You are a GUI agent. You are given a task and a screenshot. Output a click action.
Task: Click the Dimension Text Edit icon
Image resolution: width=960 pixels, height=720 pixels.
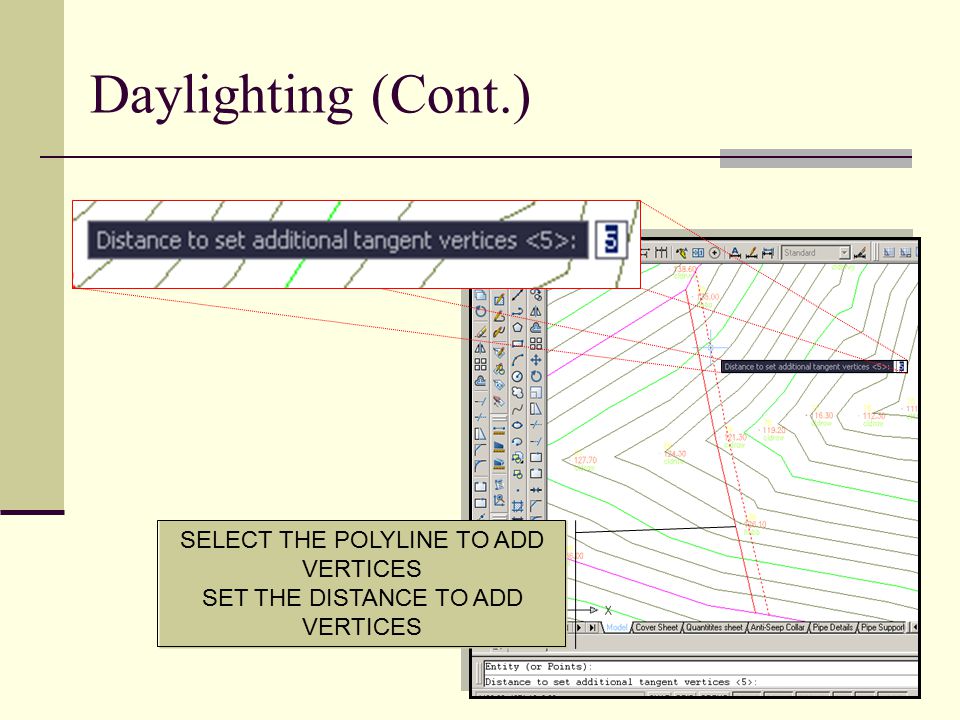coord(752,252)
